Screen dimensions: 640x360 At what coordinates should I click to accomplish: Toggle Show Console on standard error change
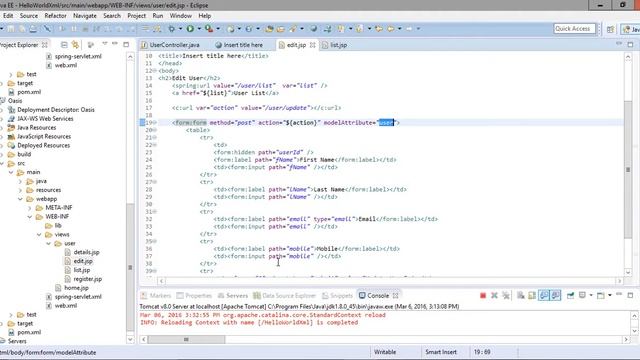556,295
